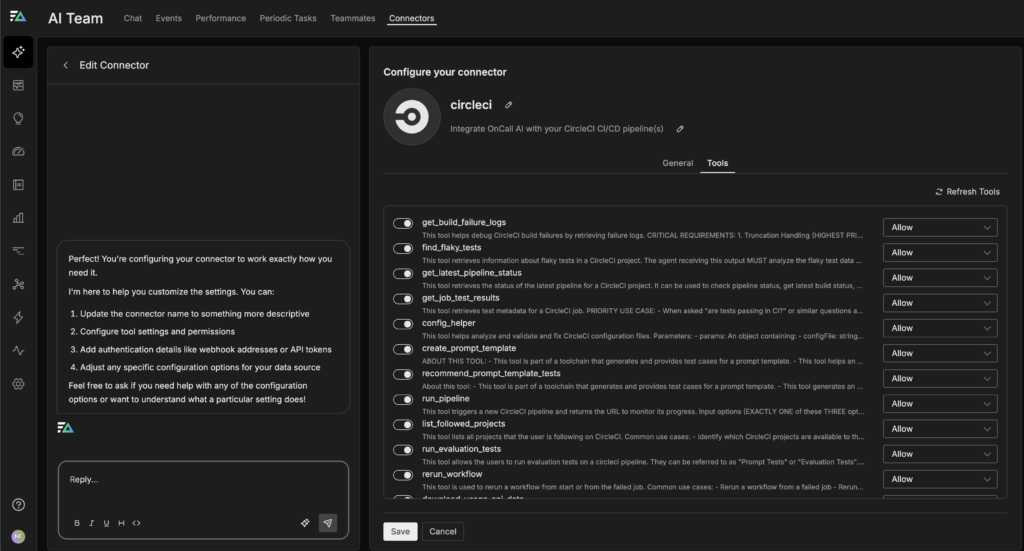Click the lightbulb icon in left sidebar
The image size is (1024, 551).
coord(18,118)
